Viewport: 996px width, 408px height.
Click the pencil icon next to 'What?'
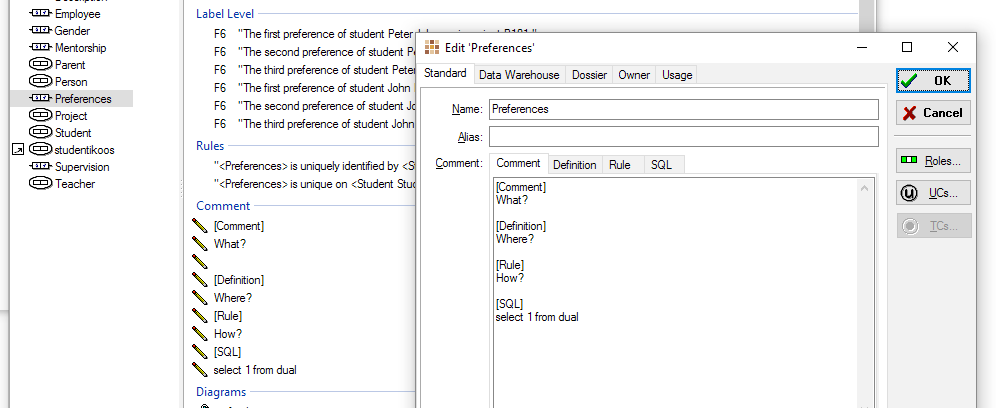pos(199,244)
